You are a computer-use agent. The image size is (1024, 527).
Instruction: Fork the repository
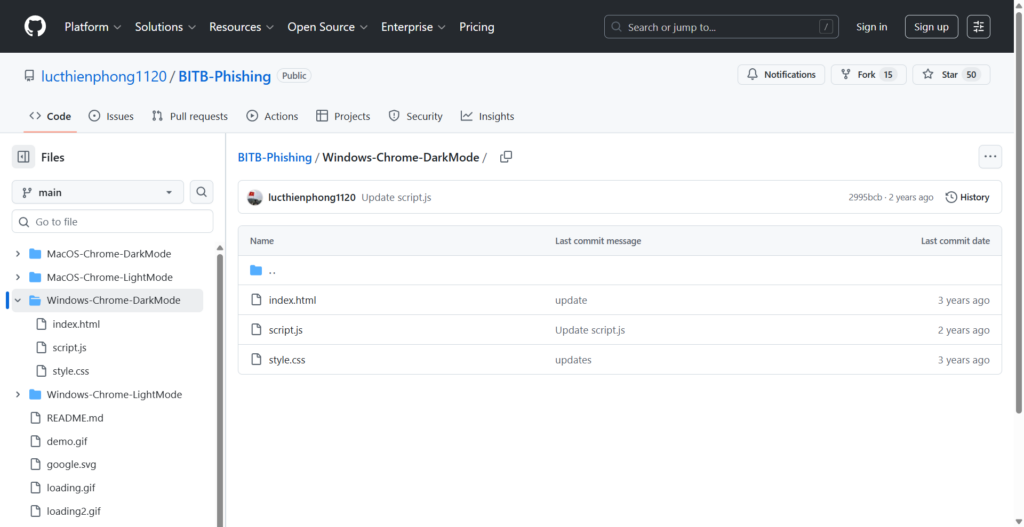pos(867,75)
